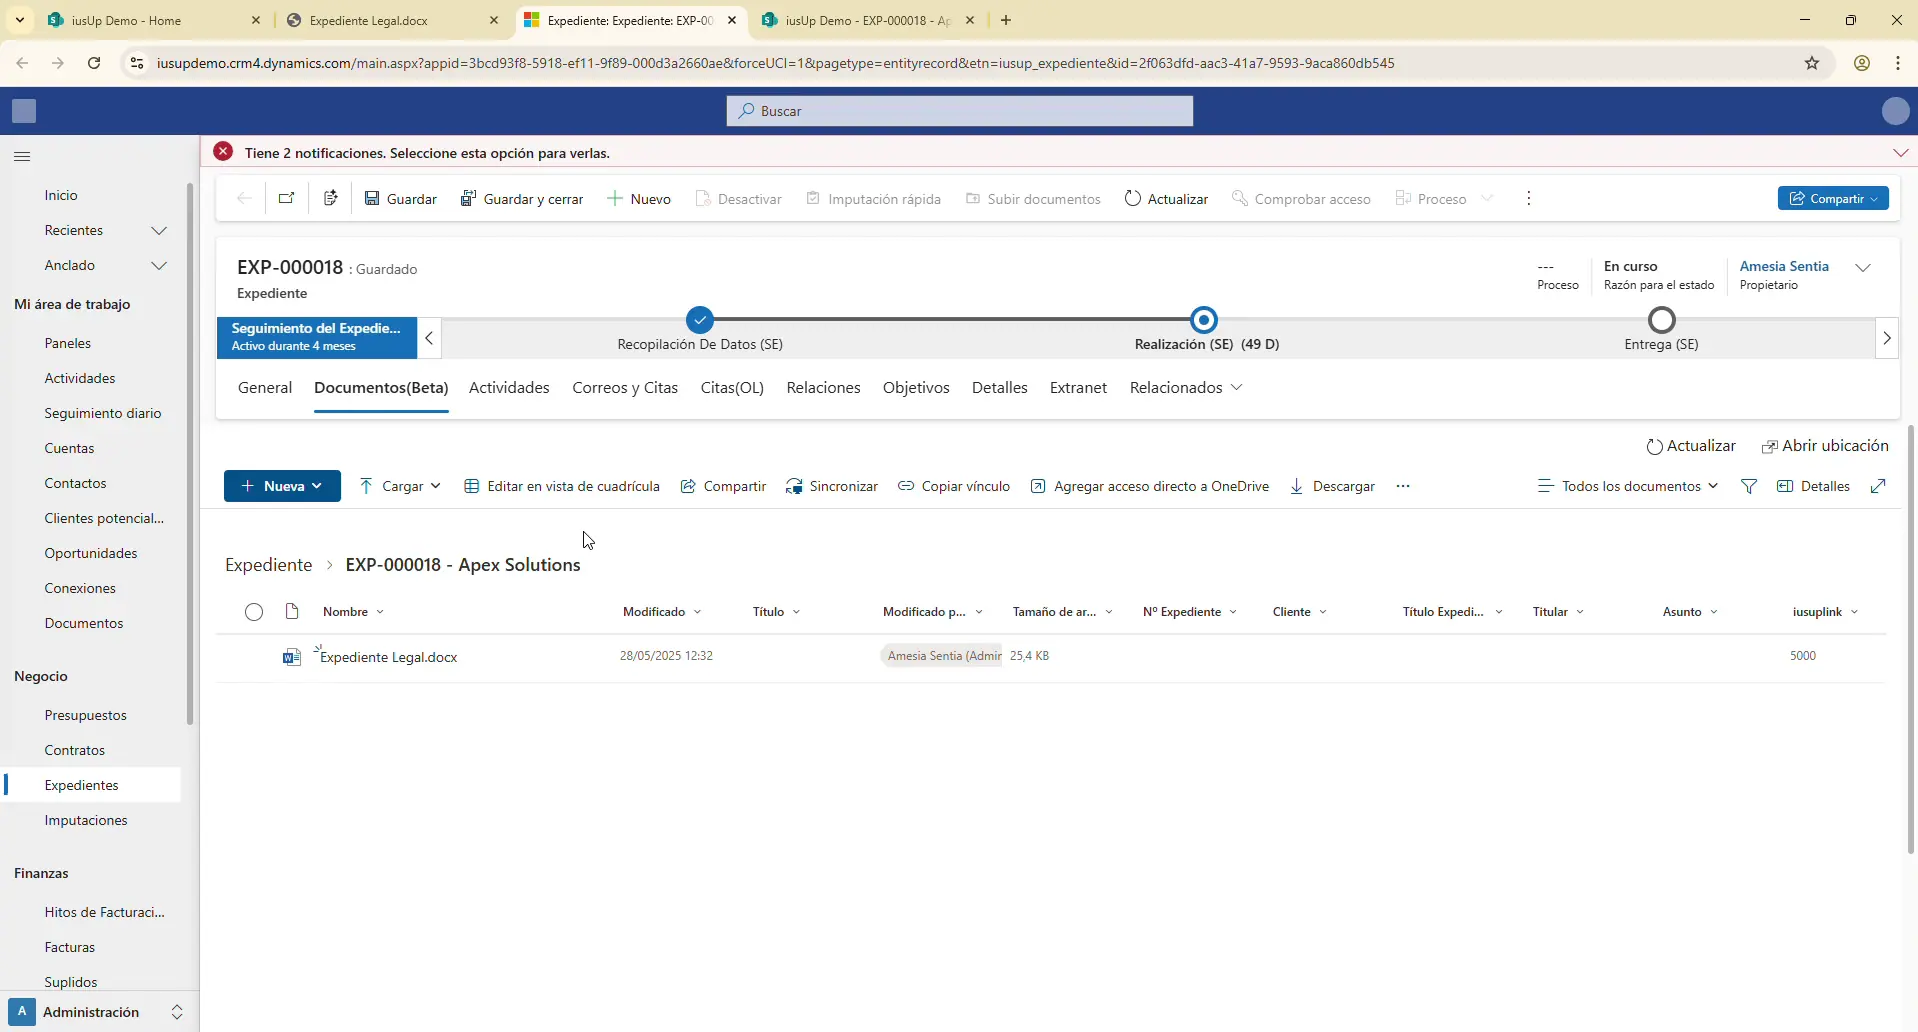1918x1032 pixels.
Task: Select the Realización (SE) stage circle
Action: 1204,320
